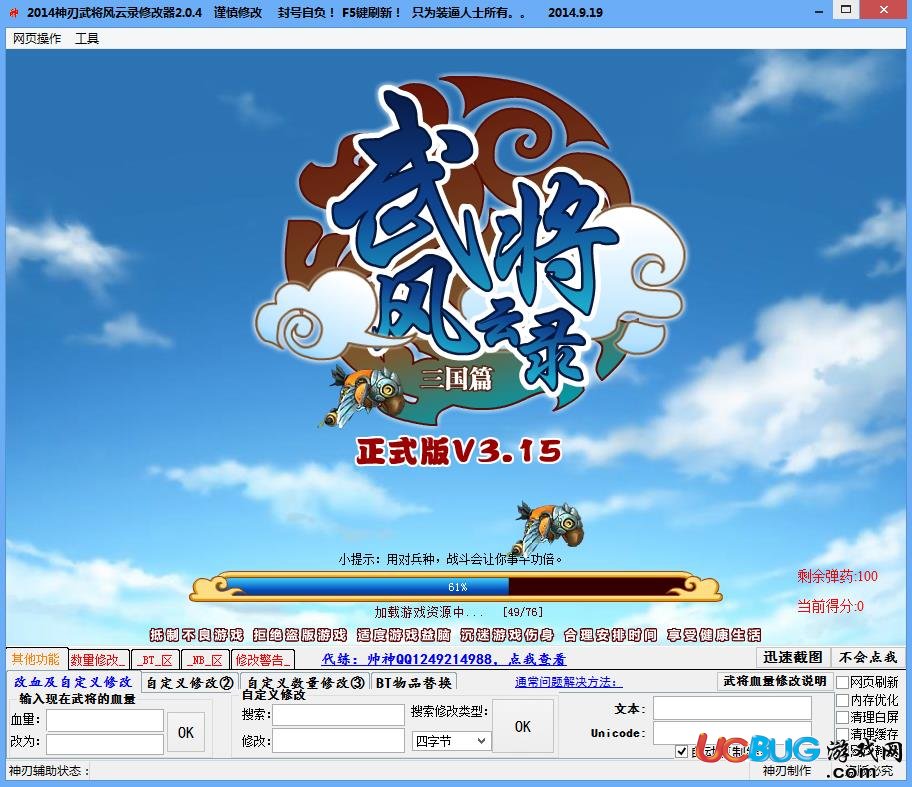Click the 加载游戏资源中 status text
This screenshot has height=787, width=912.
(429, 612)
